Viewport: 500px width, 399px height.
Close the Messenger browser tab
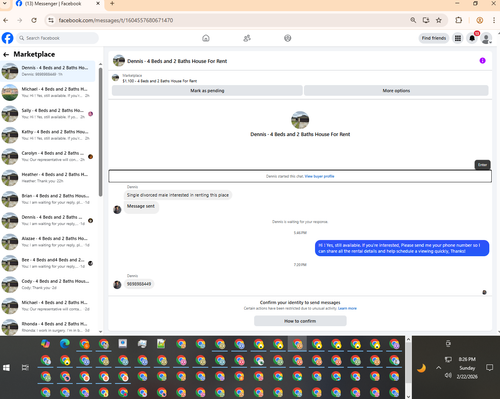click(x=98, y=4)
